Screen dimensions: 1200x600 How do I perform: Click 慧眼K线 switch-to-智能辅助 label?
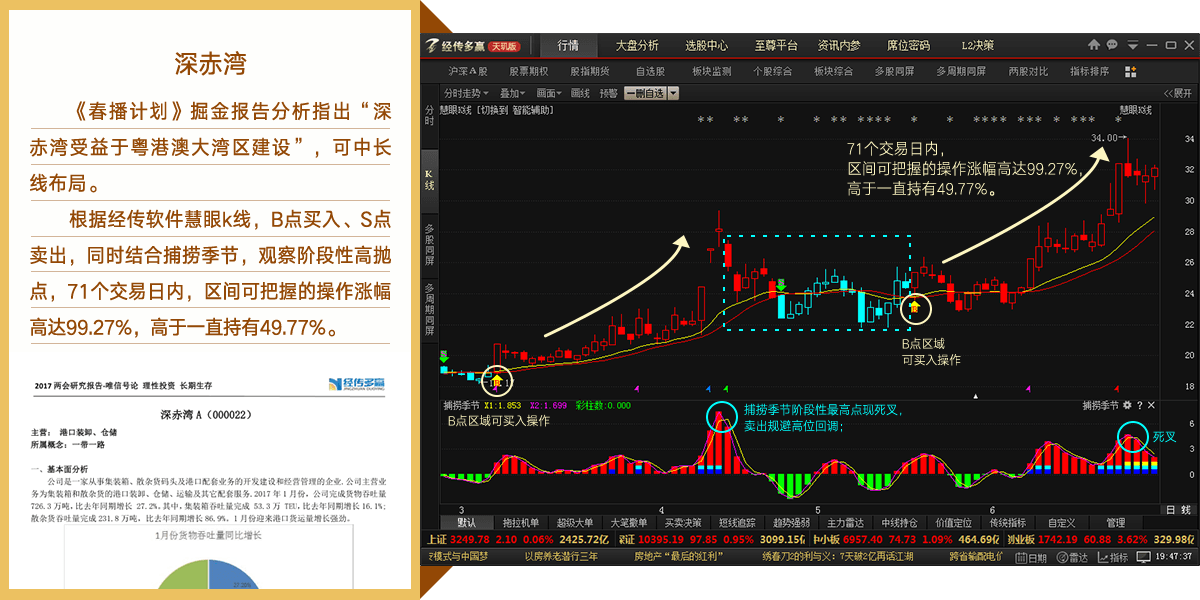[x=496, y=110]
